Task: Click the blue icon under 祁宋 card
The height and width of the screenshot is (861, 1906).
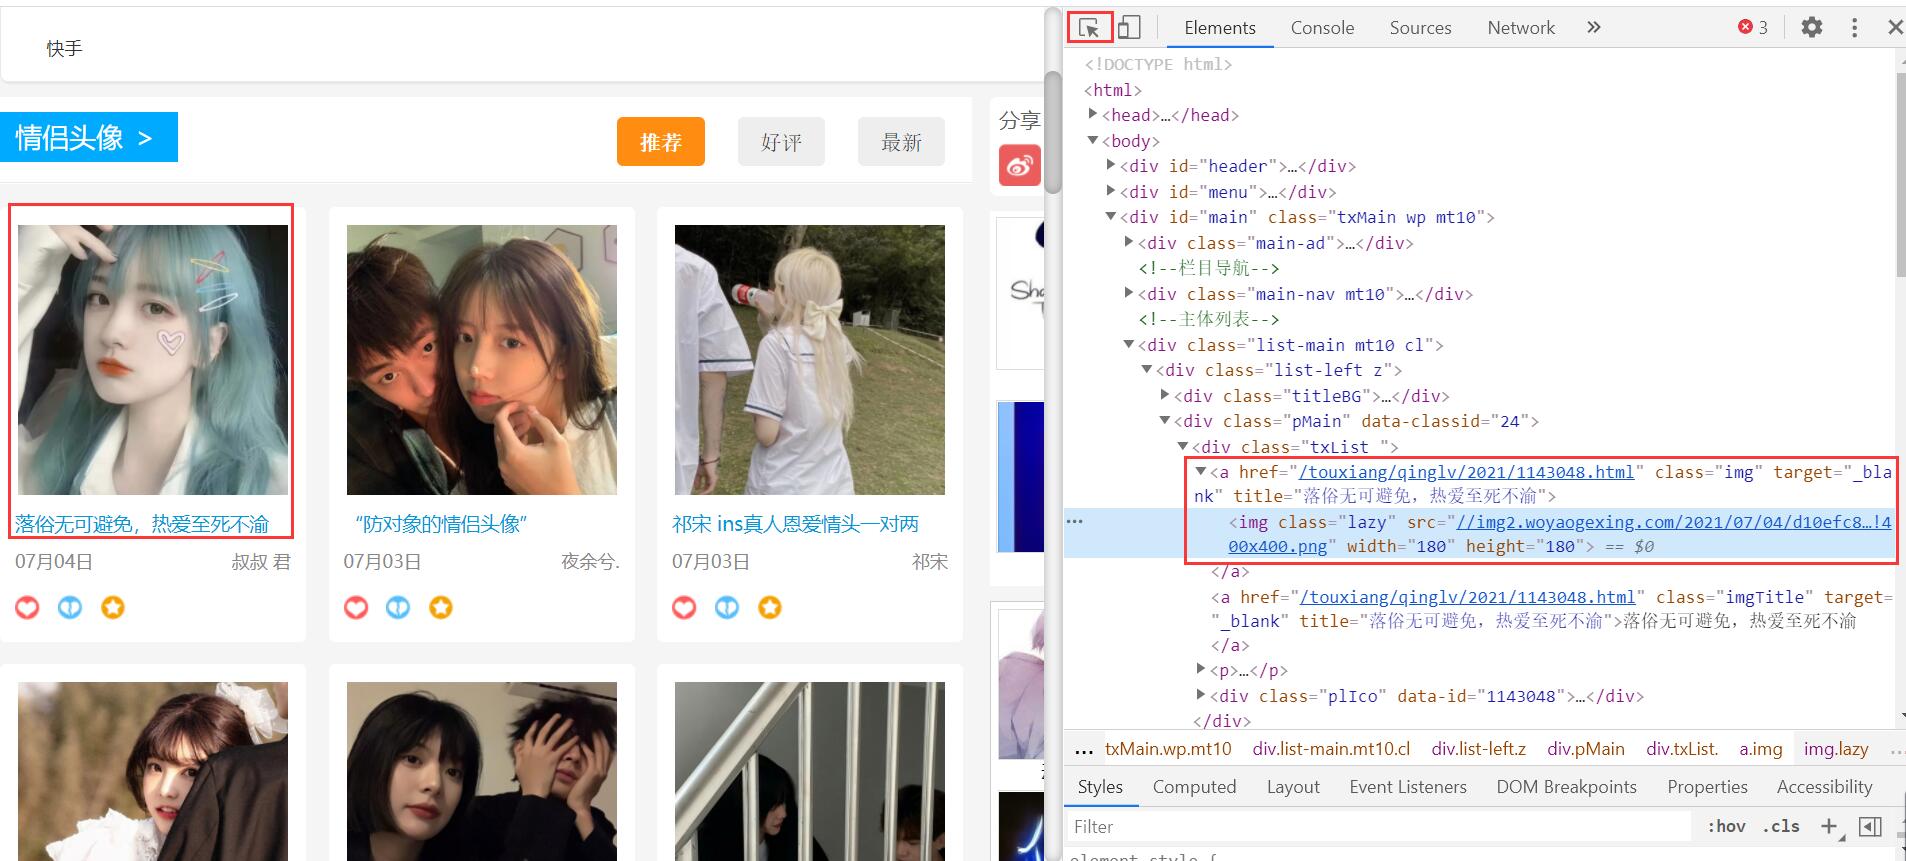Action: (727, 607)
